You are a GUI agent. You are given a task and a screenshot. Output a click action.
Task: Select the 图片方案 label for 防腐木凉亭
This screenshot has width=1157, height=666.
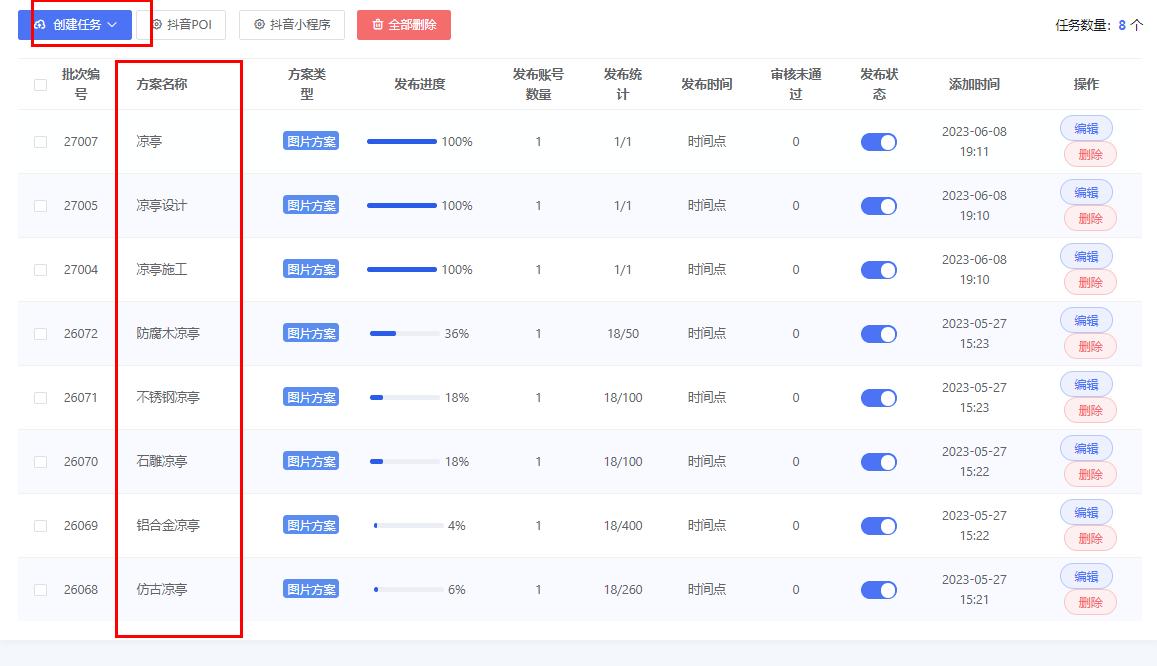pos(310,333)
